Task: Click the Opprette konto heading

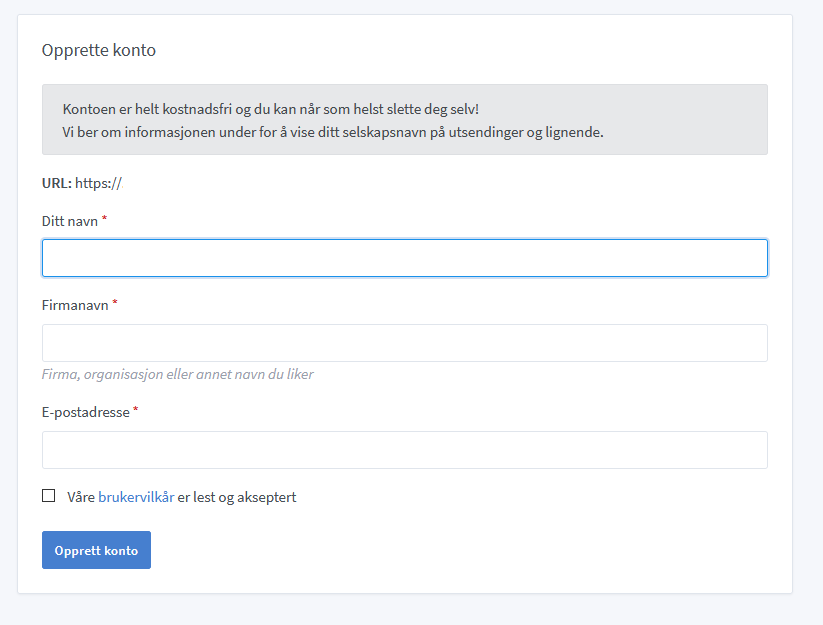Action: tap(99, 50)
